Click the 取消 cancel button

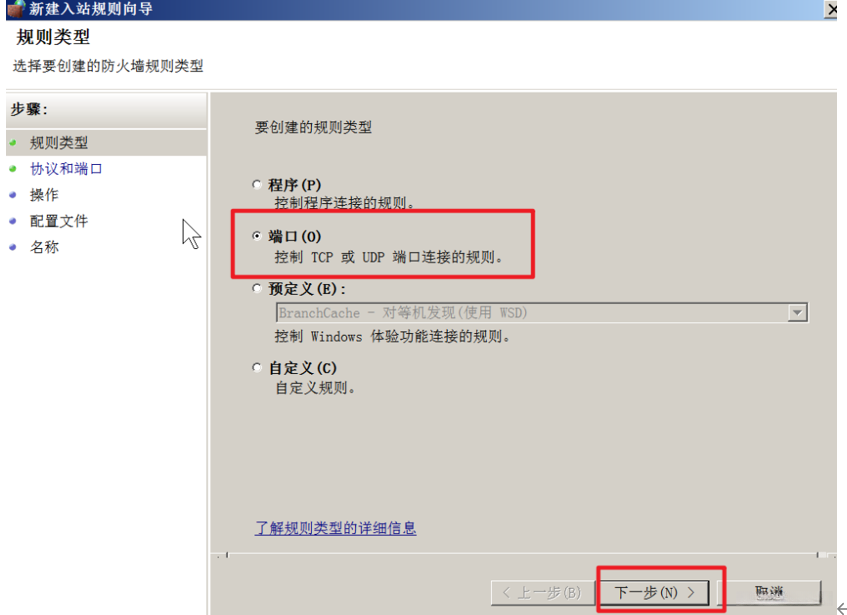(771, 592)
